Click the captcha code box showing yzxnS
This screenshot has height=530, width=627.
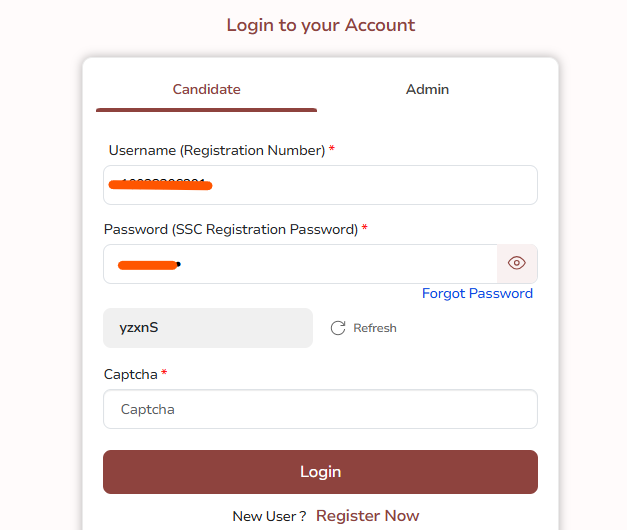208,328
